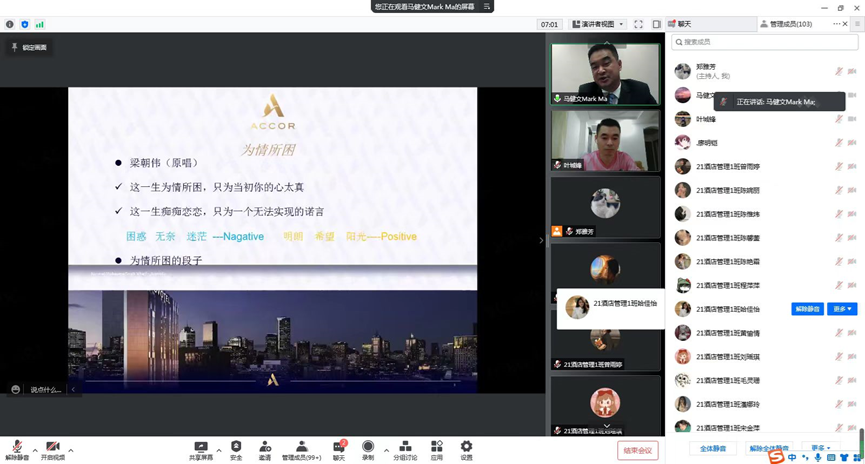Select member row 21酒店管理1班程萍萍
Viewport: 865px width, 464px height.
[x=765, y=285]
